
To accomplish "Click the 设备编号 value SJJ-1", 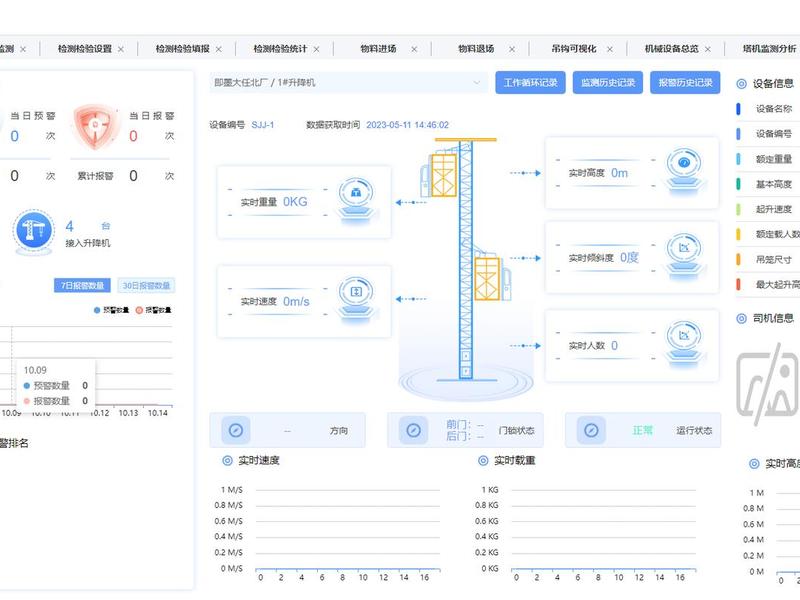I will tap(263, 125).
